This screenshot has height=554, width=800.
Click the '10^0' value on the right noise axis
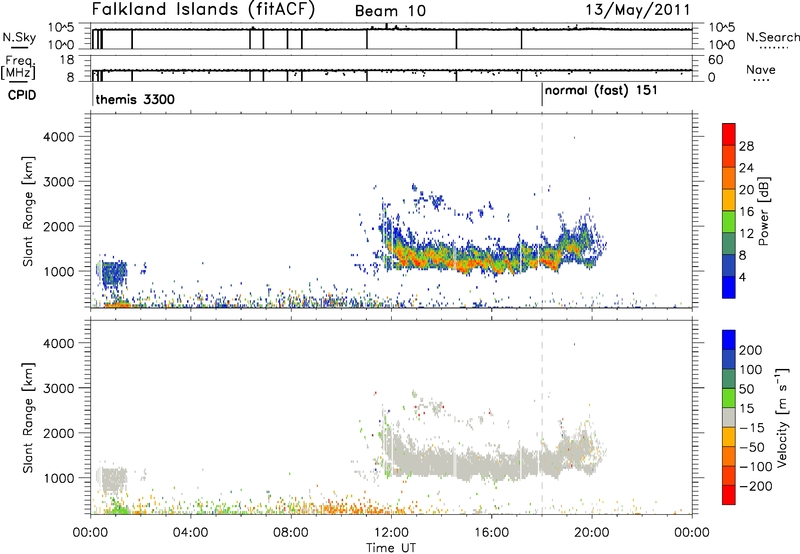pos(722,45)
